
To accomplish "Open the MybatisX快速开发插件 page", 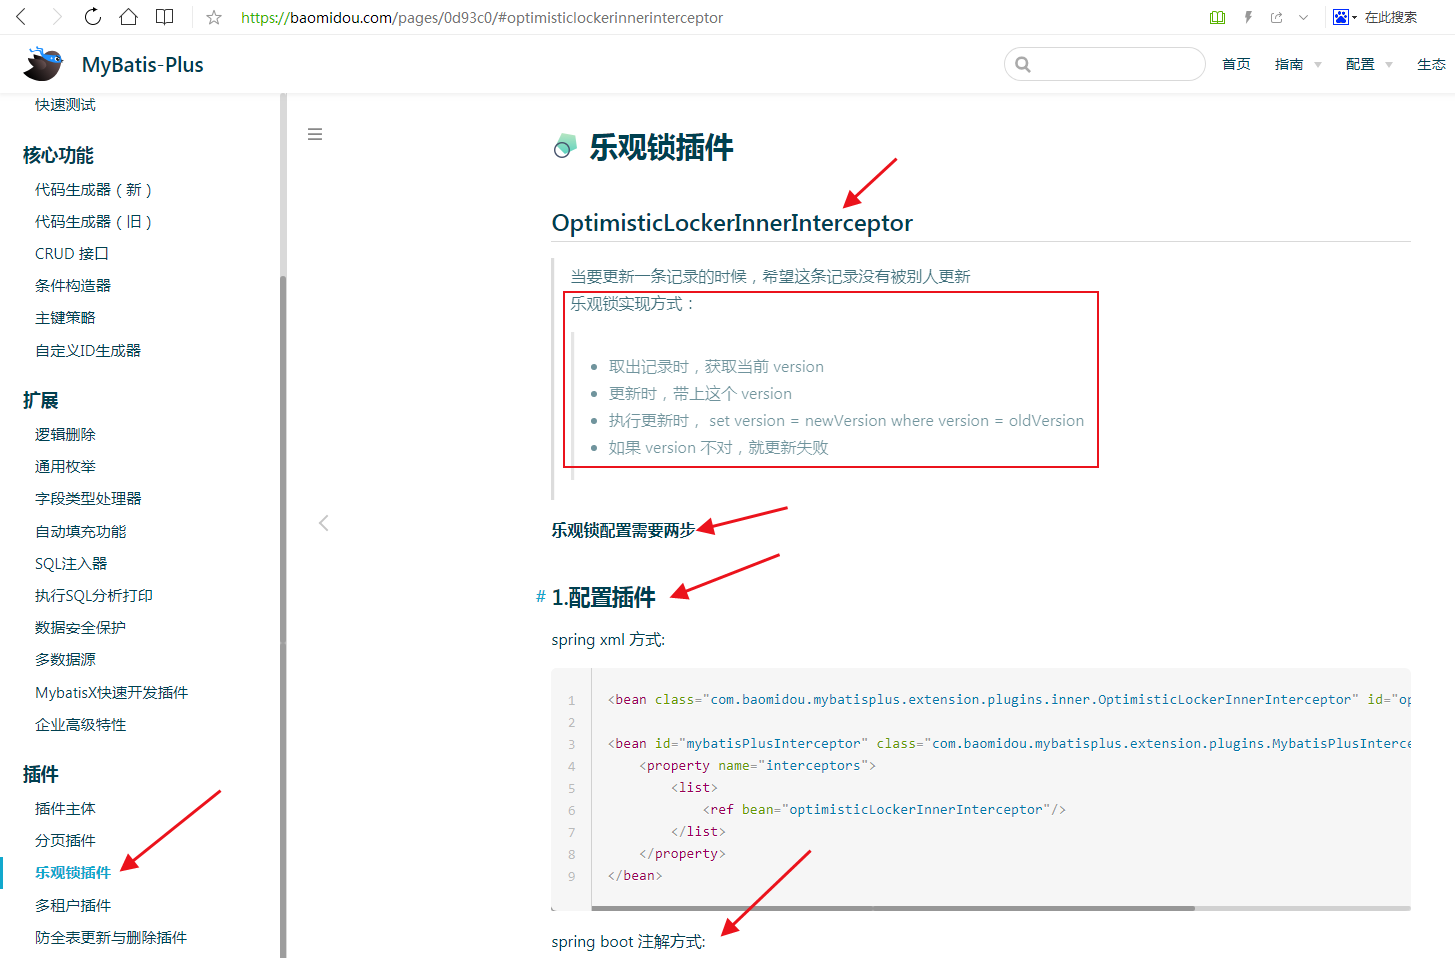I will [112, 693].
